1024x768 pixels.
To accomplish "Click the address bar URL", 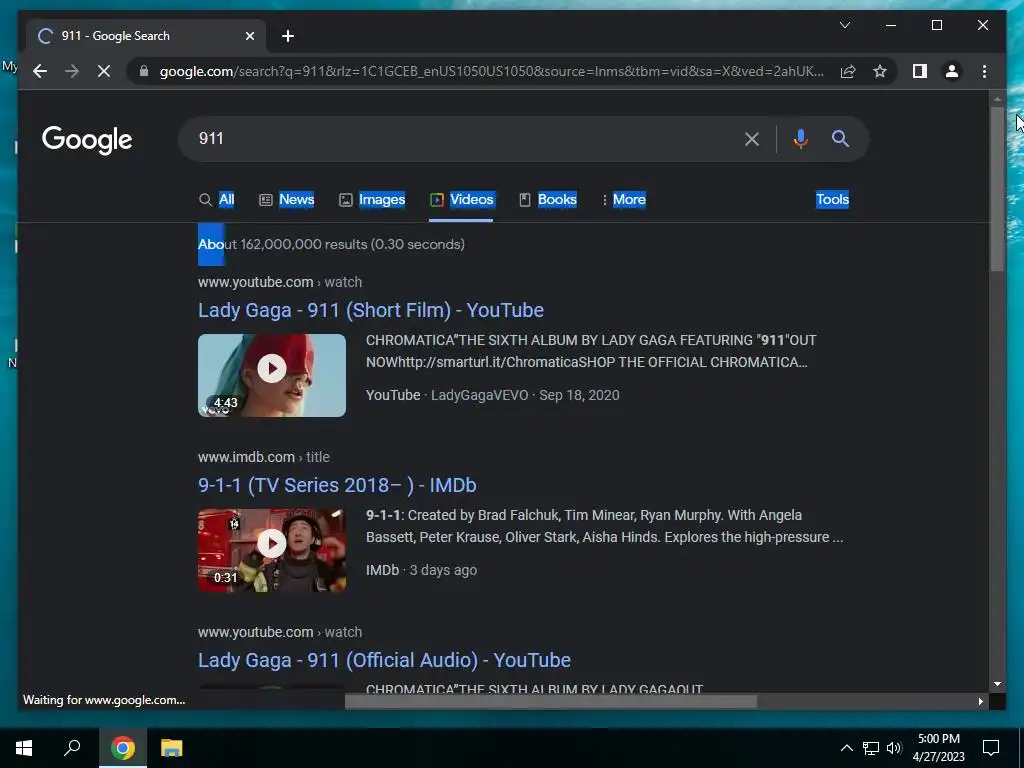I will [491, 71].
